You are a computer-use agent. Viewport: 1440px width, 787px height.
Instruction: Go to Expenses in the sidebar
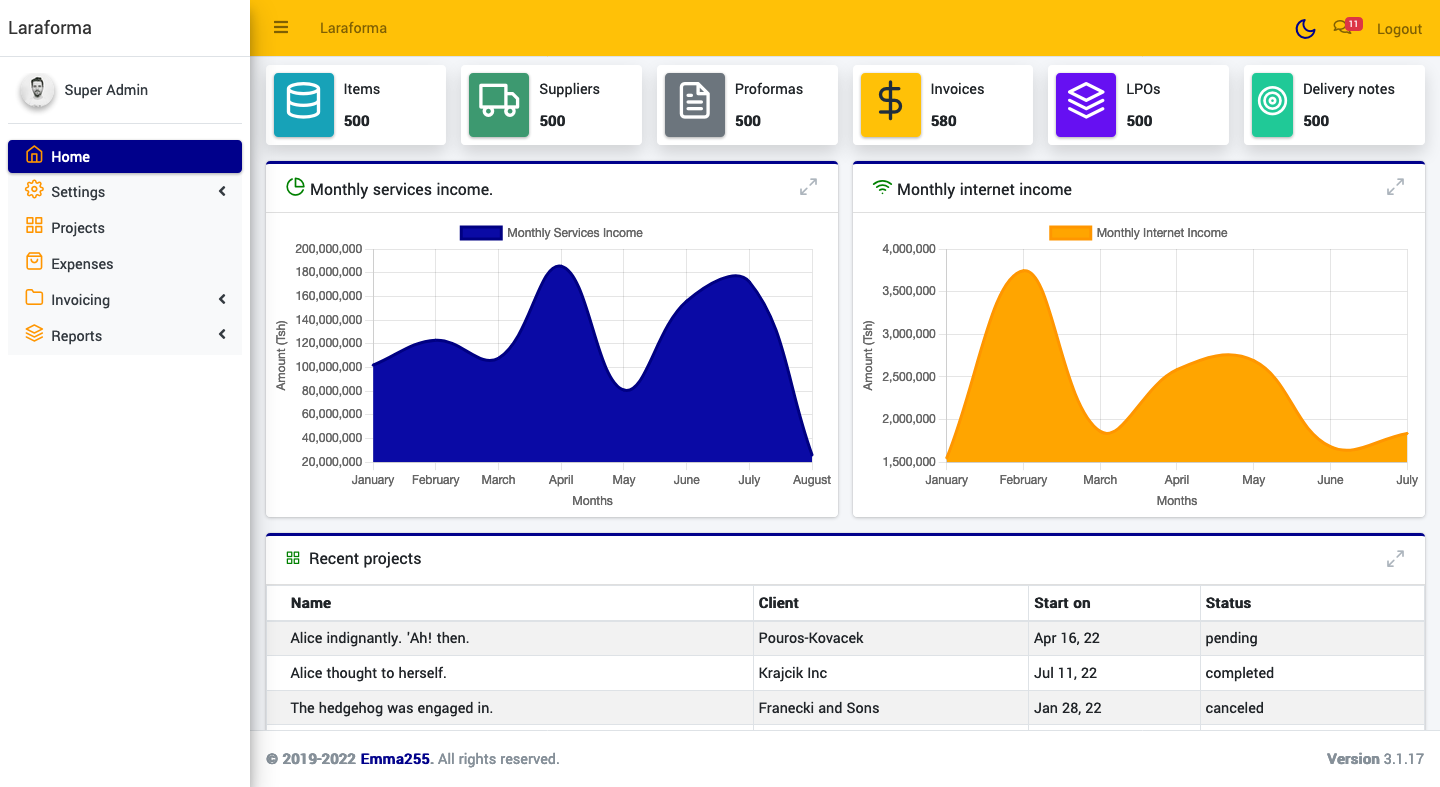point(82,264)
